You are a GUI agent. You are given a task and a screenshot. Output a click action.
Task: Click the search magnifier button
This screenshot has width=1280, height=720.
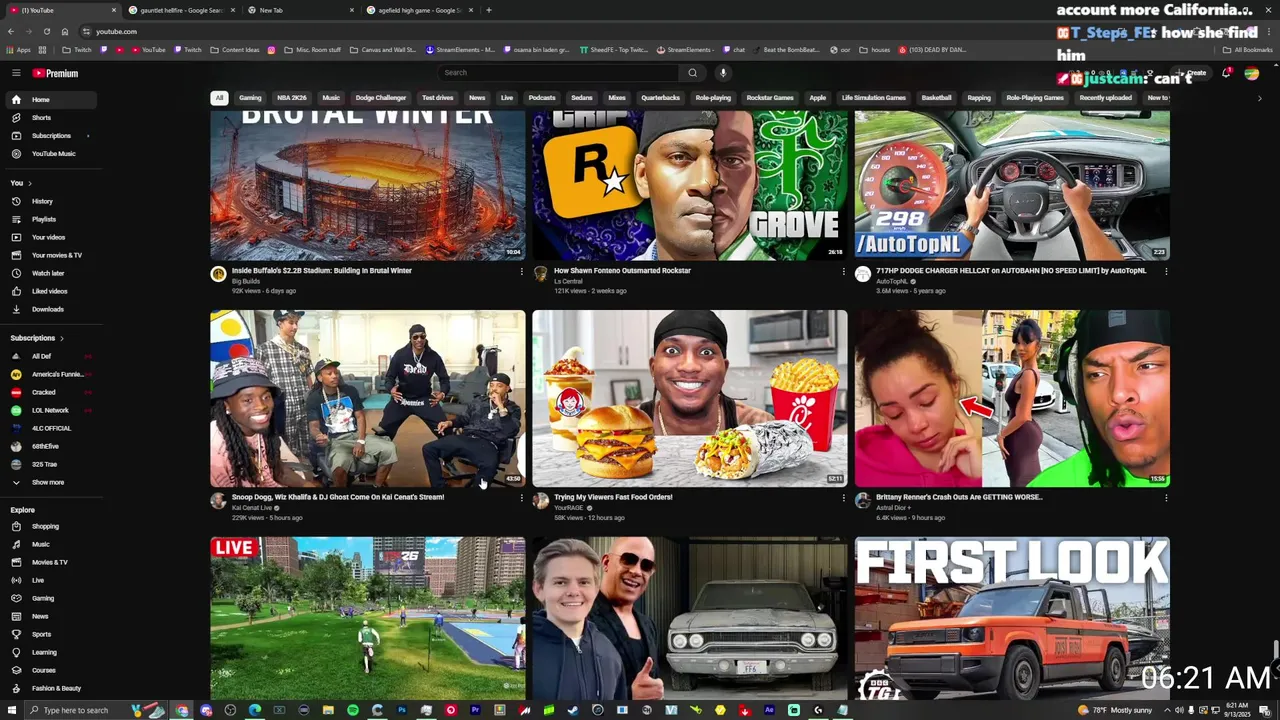(692, 73)
